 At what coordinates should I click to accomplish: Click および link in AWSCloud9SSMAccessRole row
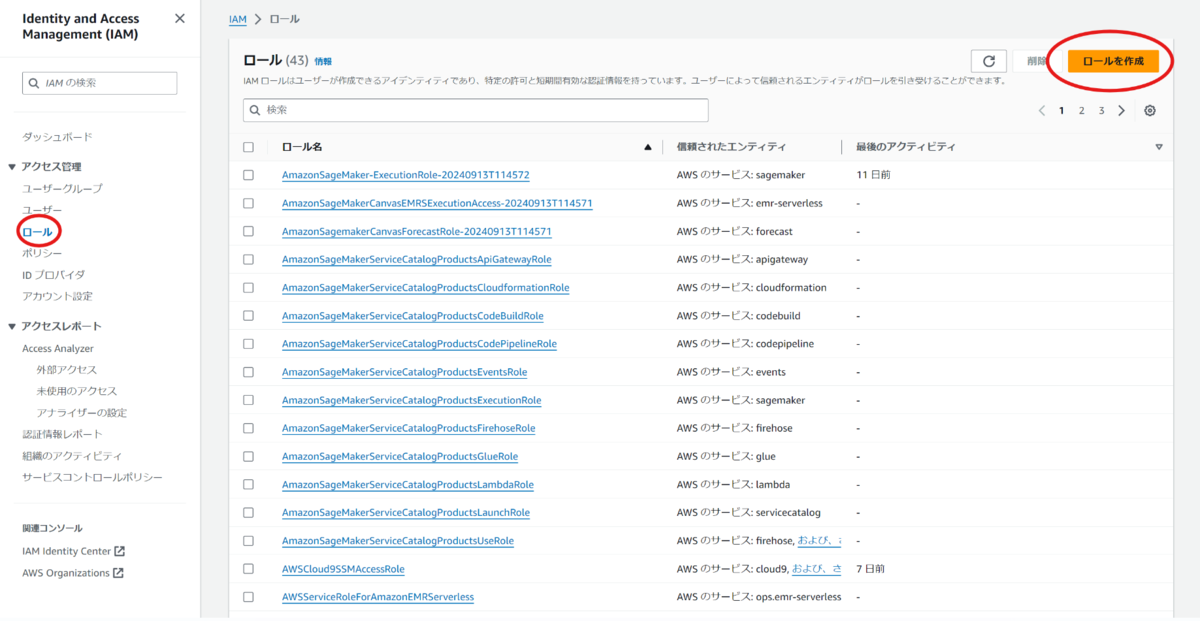tap(816, 569)
